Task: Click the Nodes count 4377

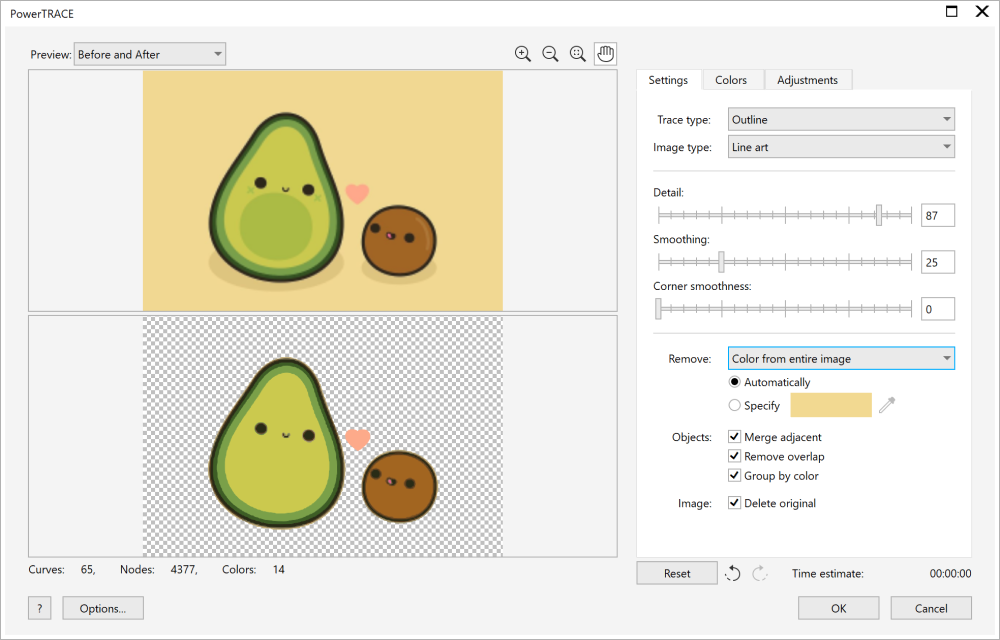Action: point(184,569)
